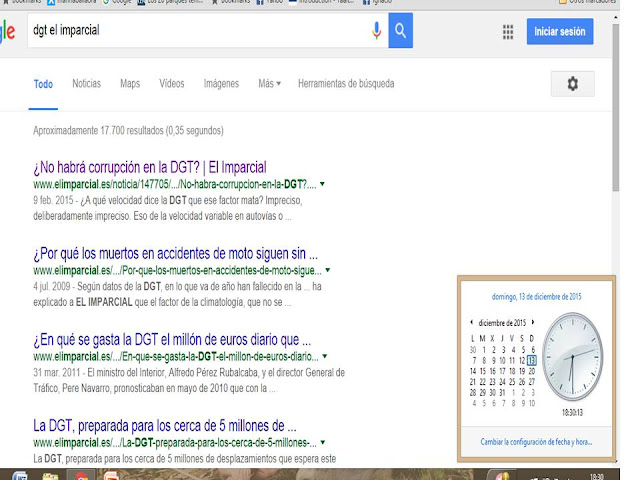Click 'Aproximadamente 17.700 resultados' text
Viewport: 640px width, 480px height.
click(128, 131)
